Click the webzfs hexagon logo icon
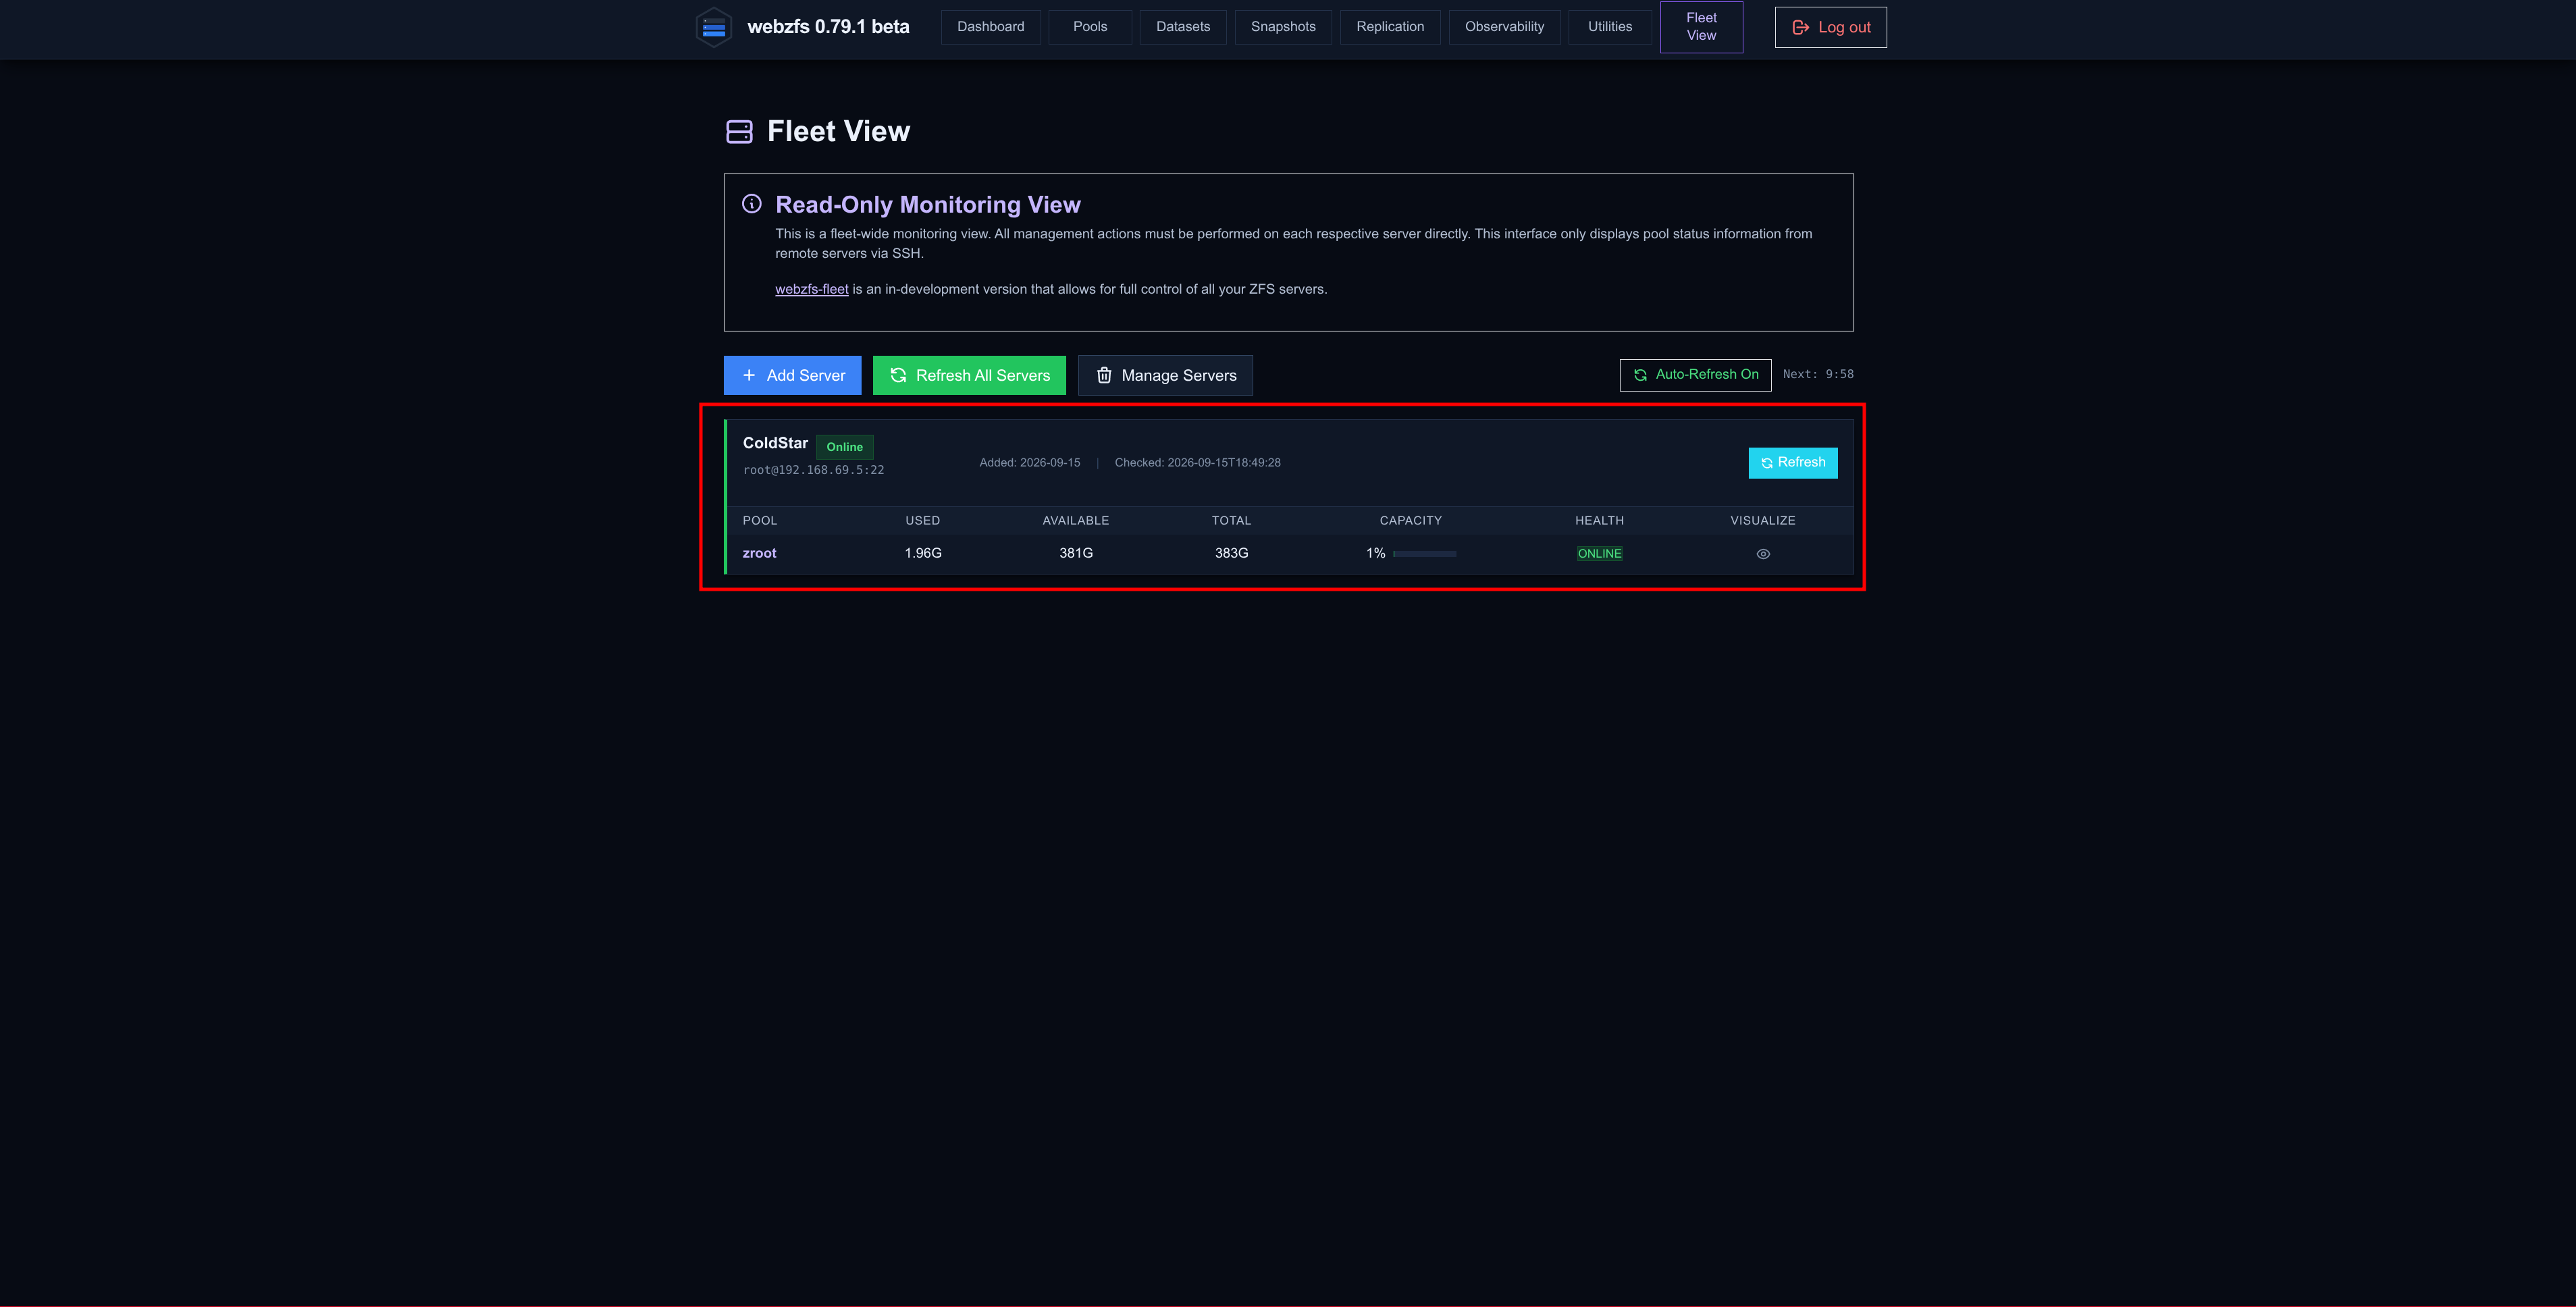 (x=714, y=28)
